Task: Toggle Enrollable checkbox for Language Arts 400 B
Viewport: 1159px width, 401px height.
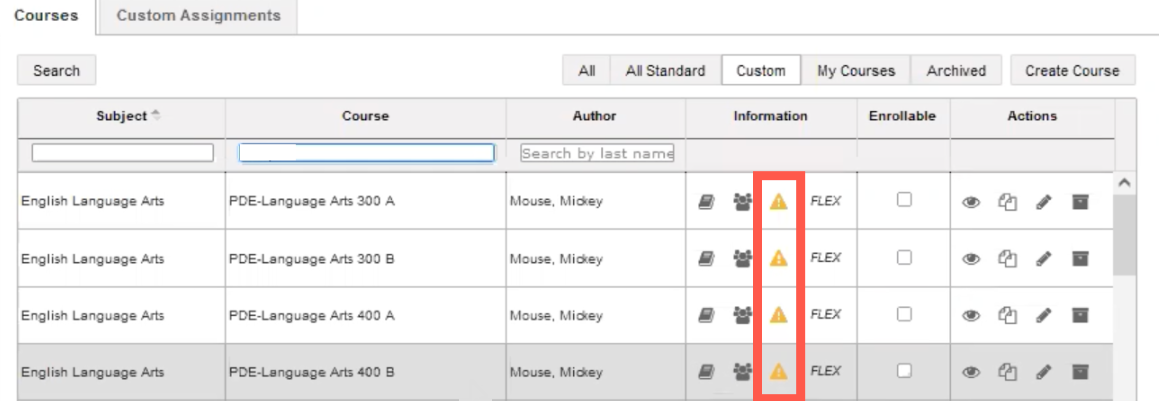Action: point(904,371)
